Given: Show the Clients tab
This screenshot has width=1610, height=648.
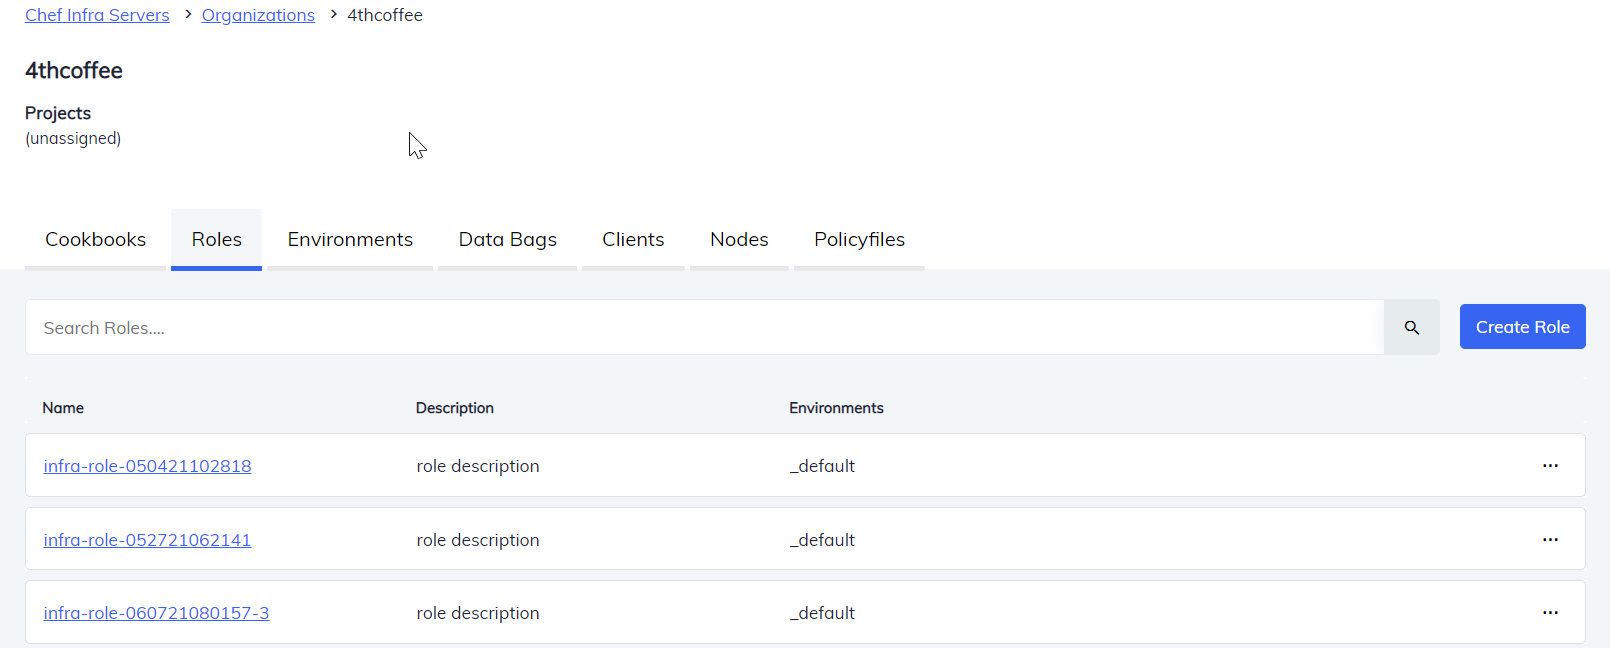Looking at the screenshot, I should (633, 240).
